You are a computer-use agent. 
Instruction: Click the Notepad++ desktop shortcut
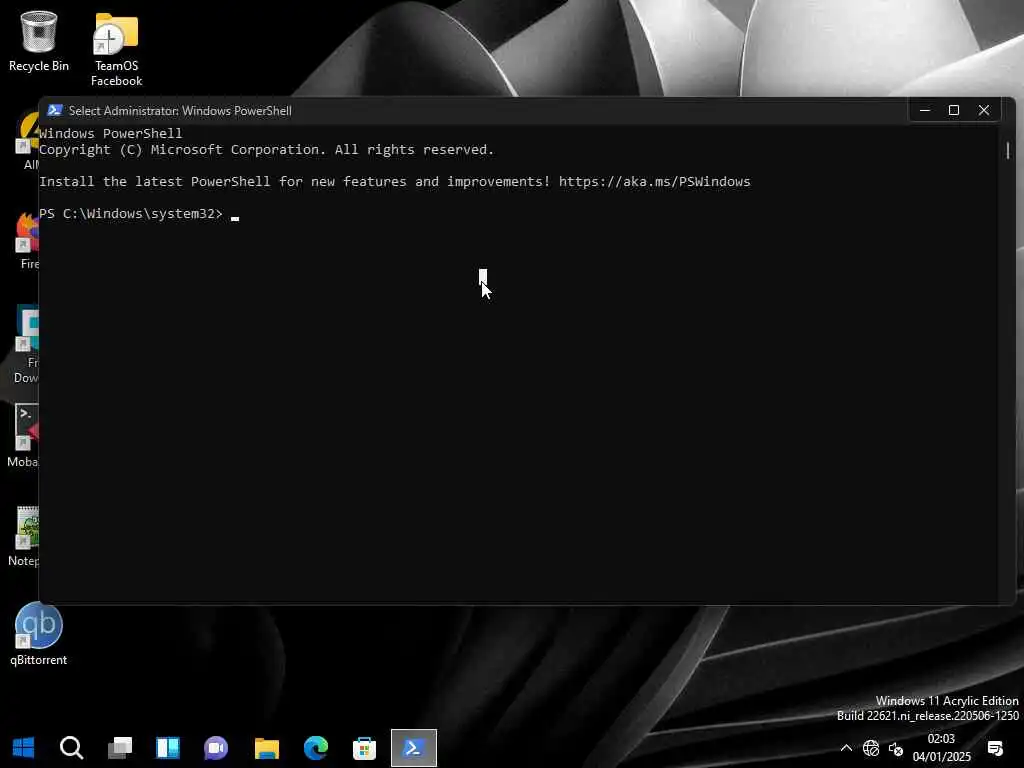[x=24, y=536]
